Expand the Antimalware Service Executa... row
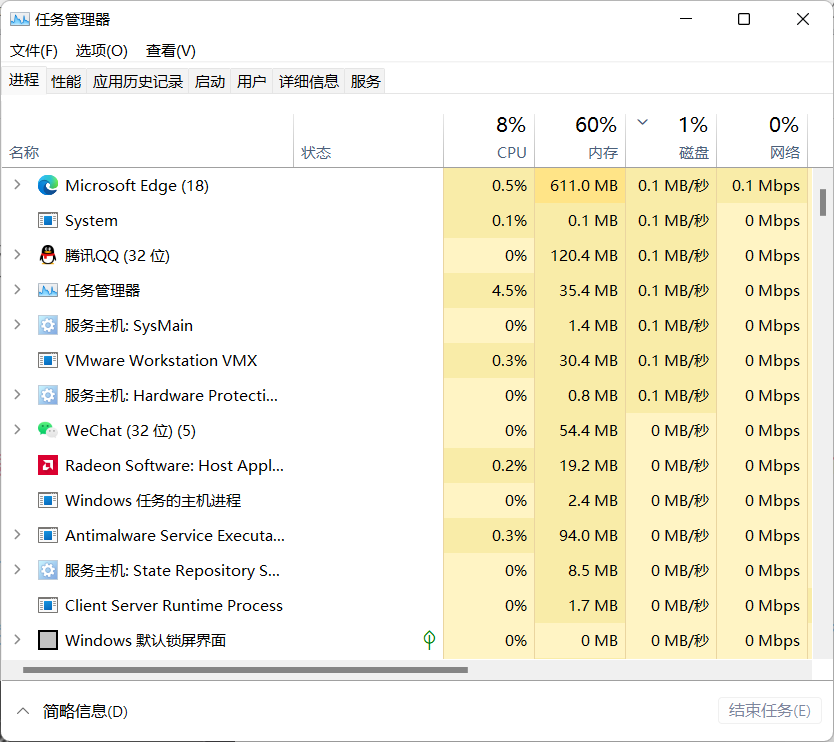This screenshot has height=742, width=834. tap(17, 535)
